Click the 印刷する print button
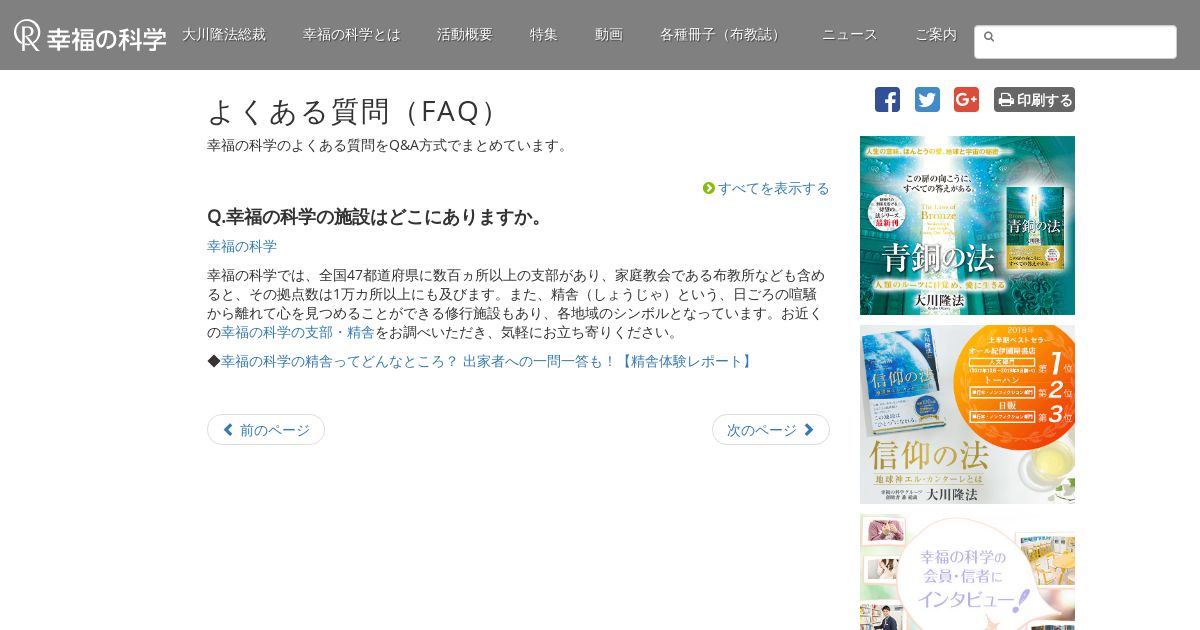Screen dimensions: 1200x630 [1034, 100]
